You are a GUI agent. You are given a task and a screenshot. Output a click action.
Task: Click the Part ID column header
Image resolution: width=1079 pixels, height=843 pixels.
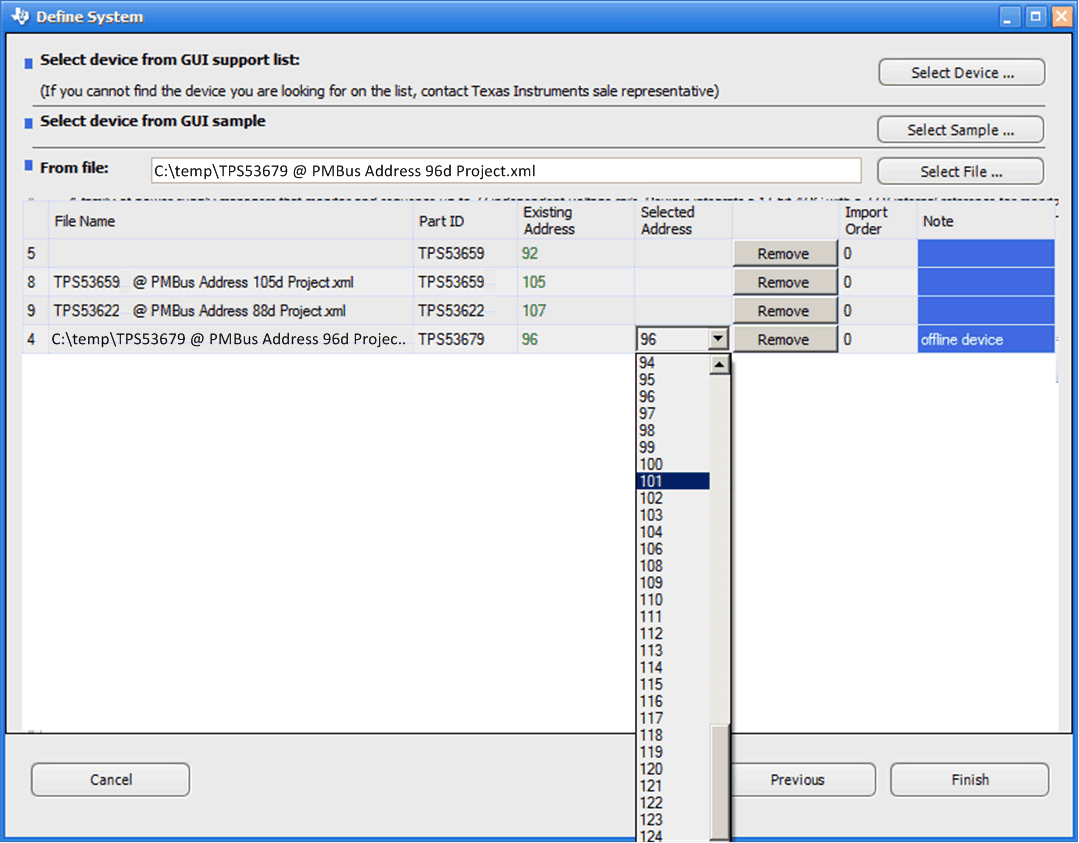click(x=441, y=221)
